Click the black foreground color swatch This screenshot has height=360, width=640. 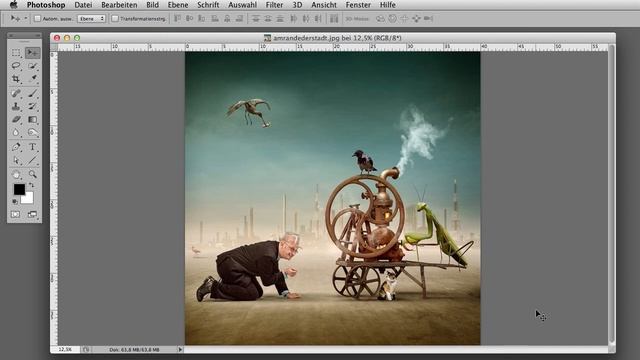(19, 189)
